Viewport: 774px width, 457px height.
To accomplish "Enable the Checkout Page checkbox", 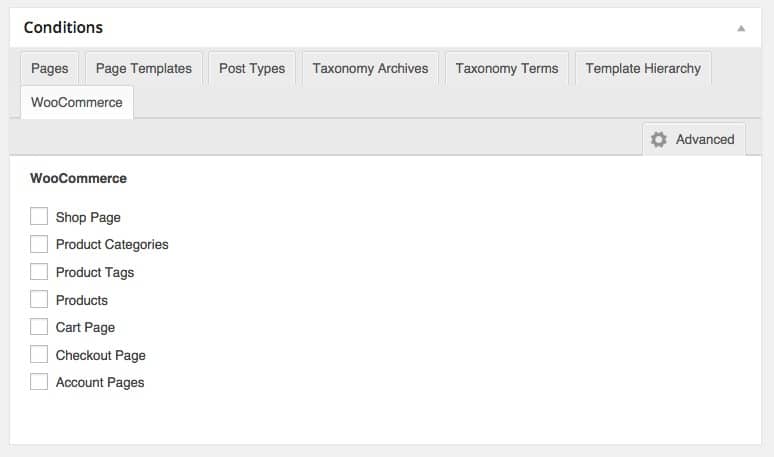I will tap(39, 354).
